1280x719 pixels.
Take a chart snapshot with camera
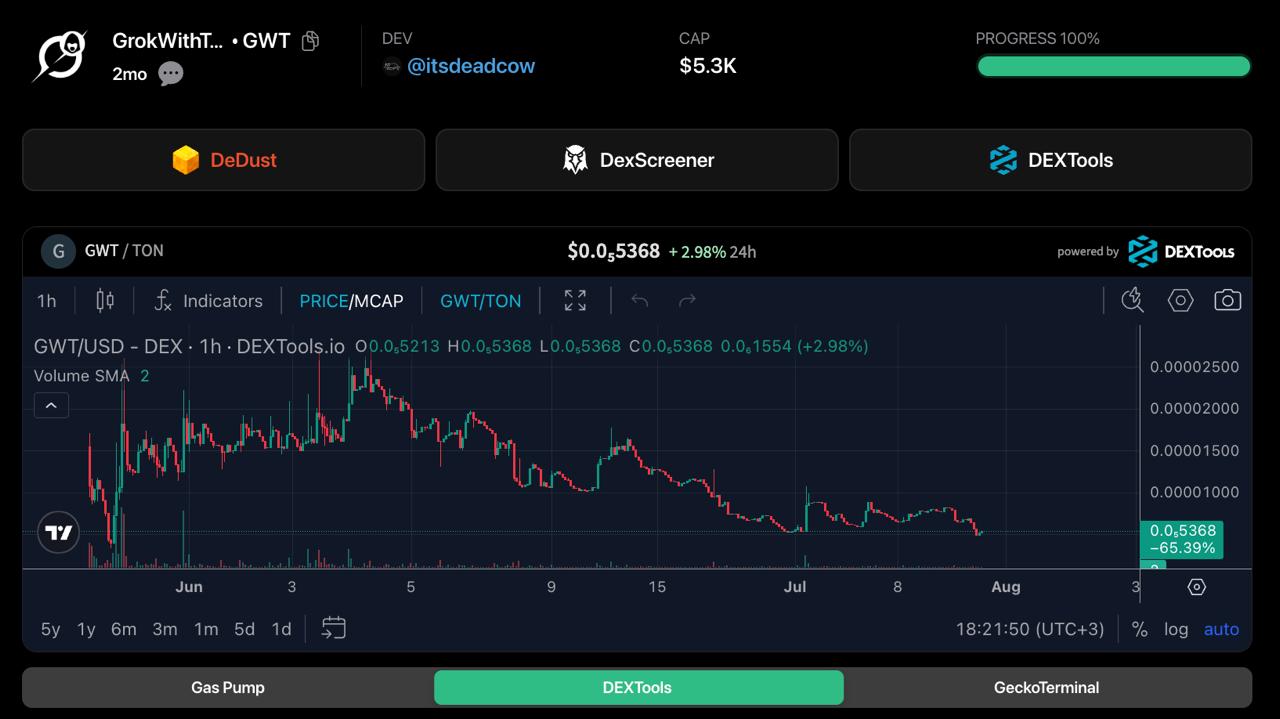1228,300
